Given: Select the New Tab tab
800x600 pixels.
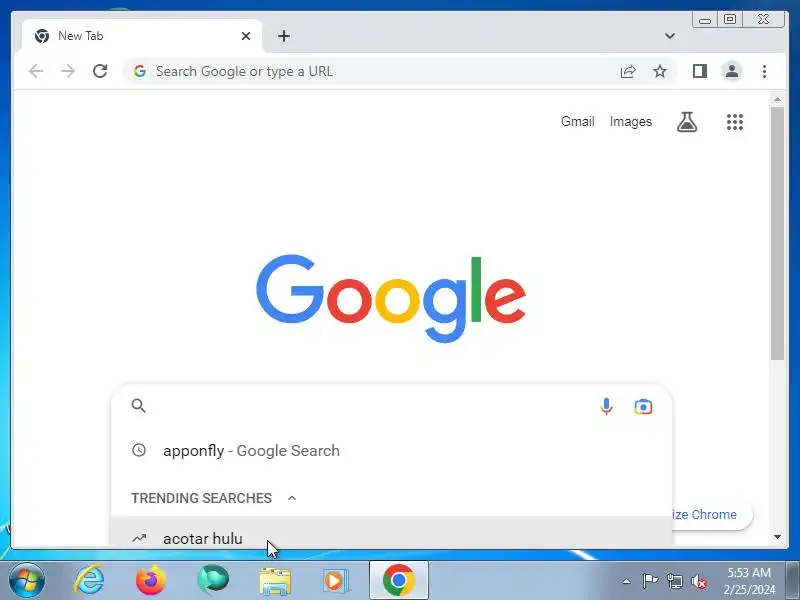Looking at the screenshot, I should 142,36.
